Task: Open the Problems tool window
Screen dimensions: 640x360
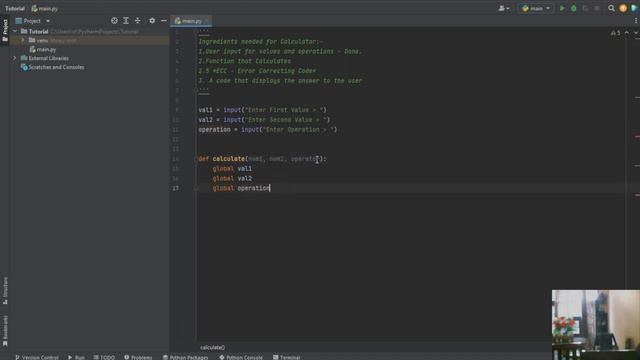Action: click(138, 357)
